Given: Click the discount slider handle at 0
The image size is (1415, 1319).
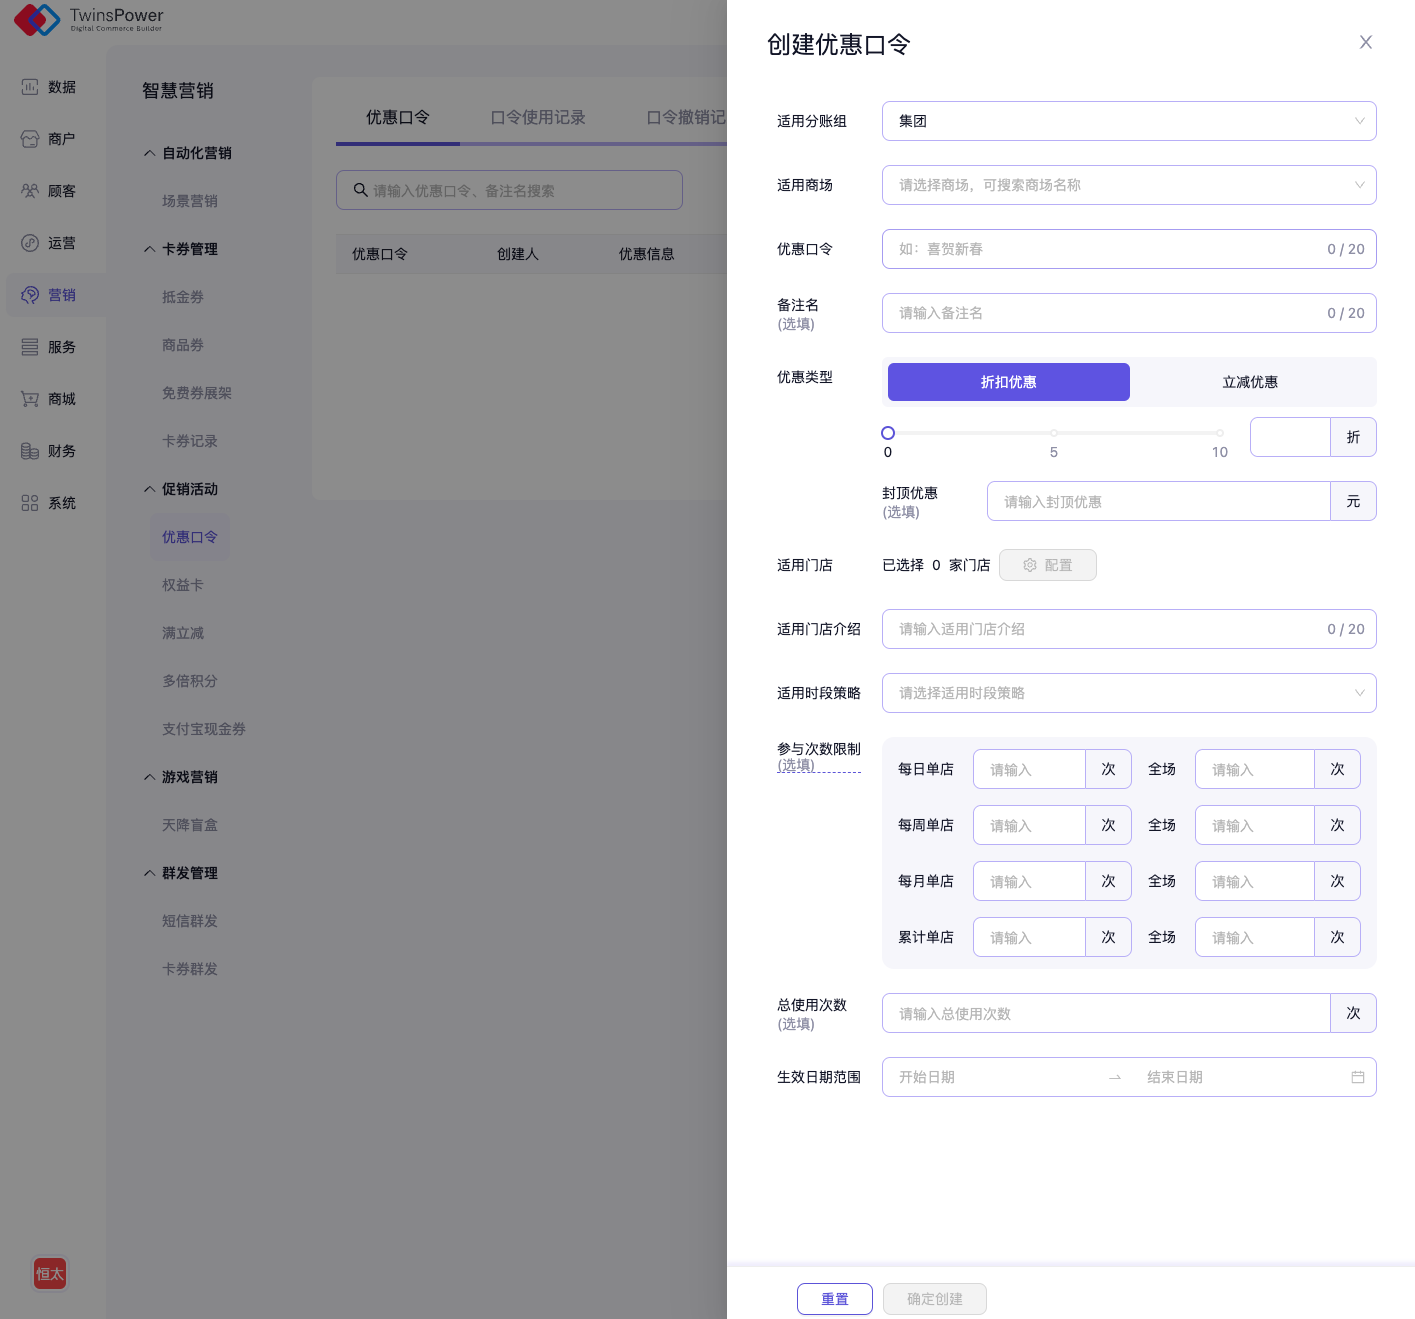Looking at the screenshot, I should pos(888,433).
